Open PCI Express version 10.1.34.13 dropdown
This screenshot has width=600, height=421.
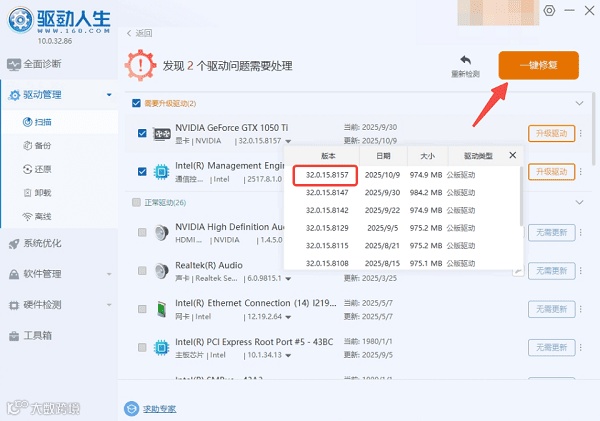tap(288, 355)
